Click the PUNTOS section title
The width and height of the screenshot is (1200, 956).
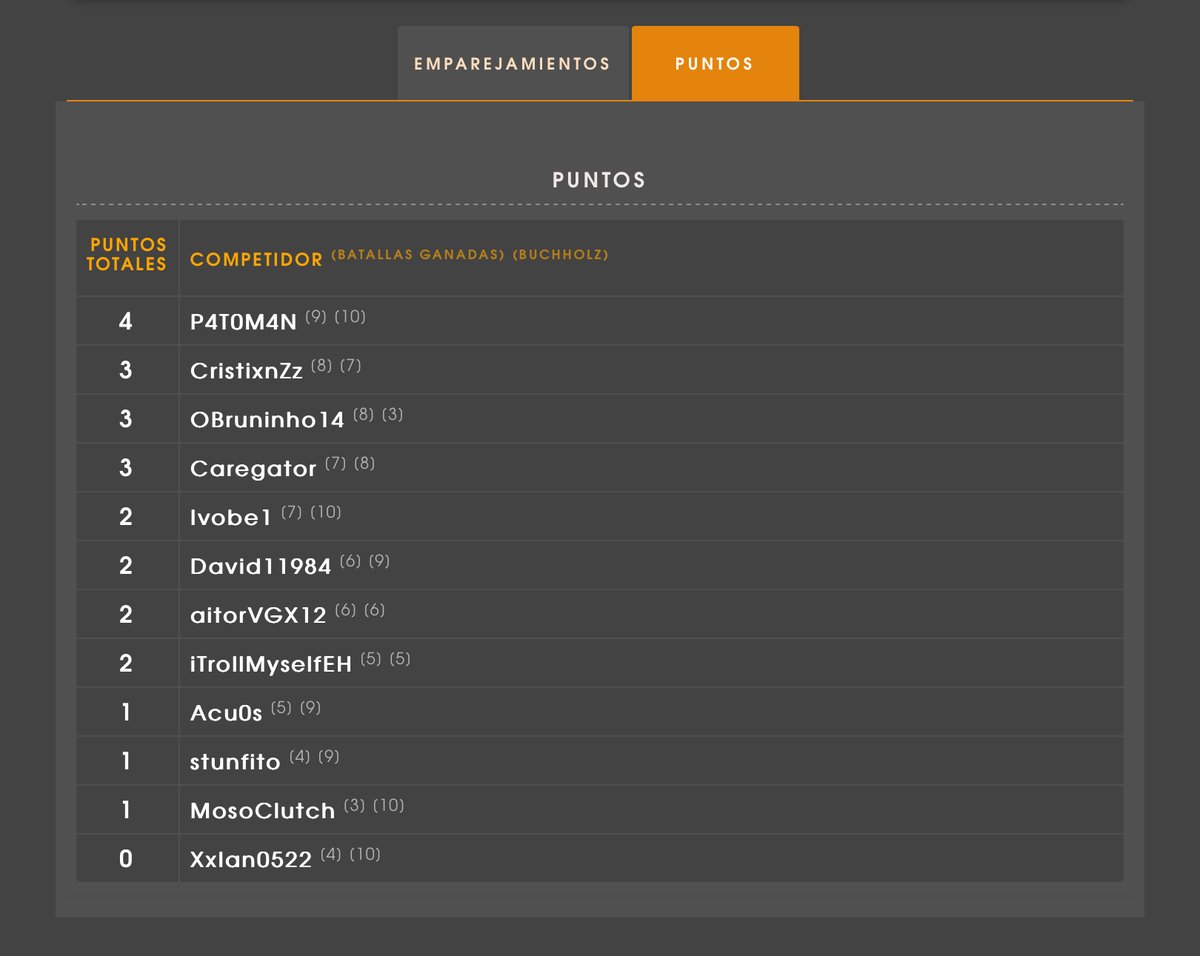point(598,179)
